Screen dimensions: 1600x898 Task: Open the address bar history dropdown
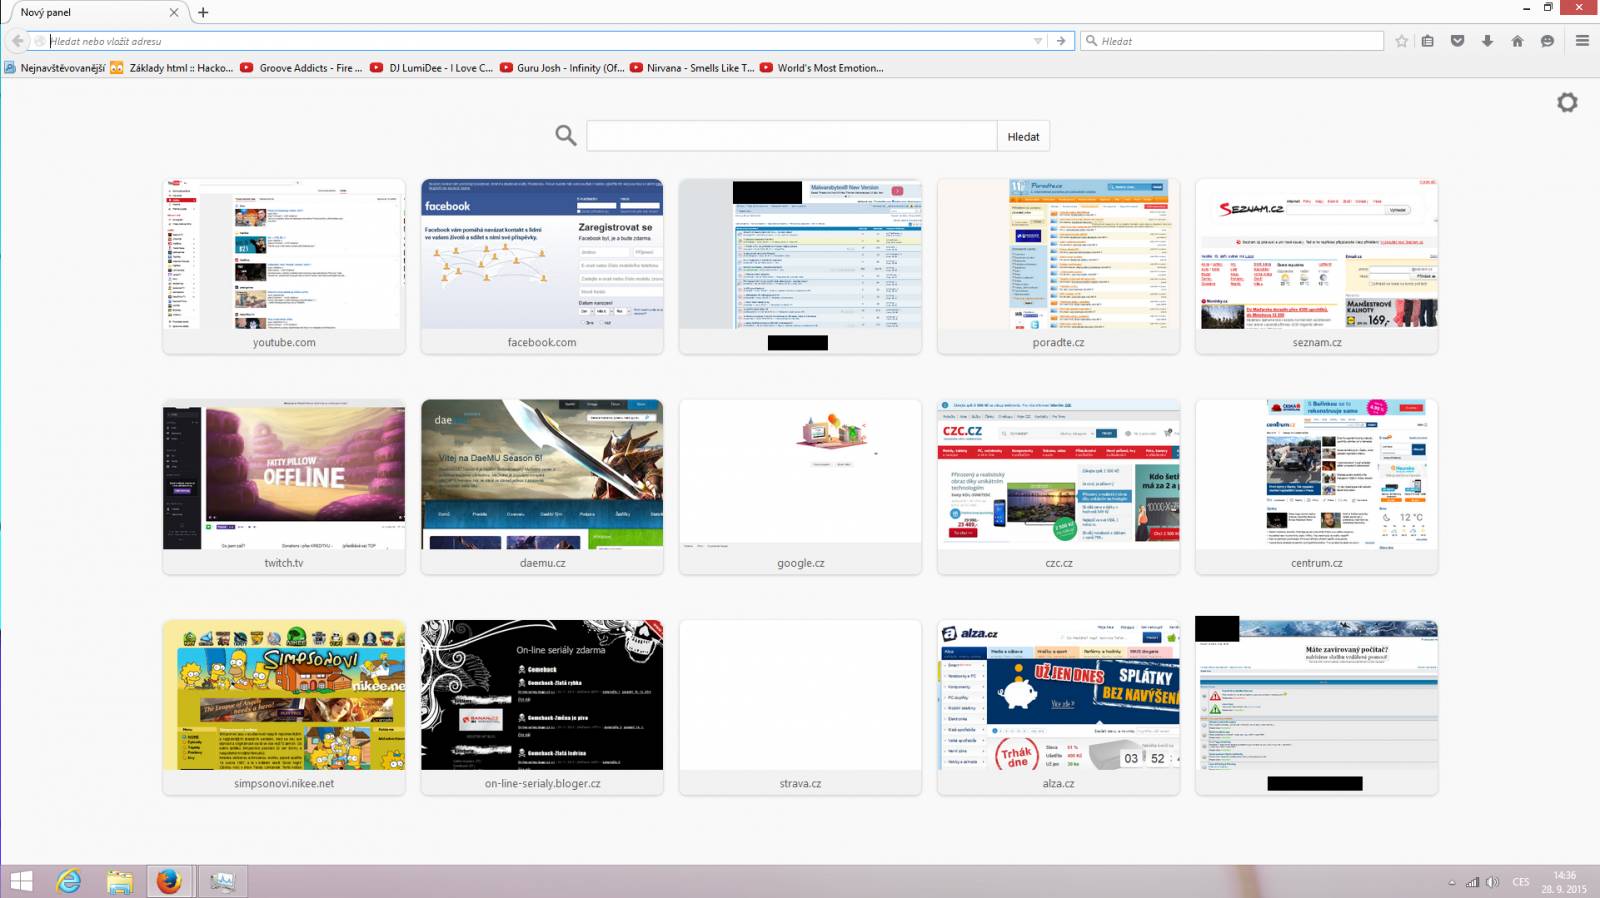1037,41
